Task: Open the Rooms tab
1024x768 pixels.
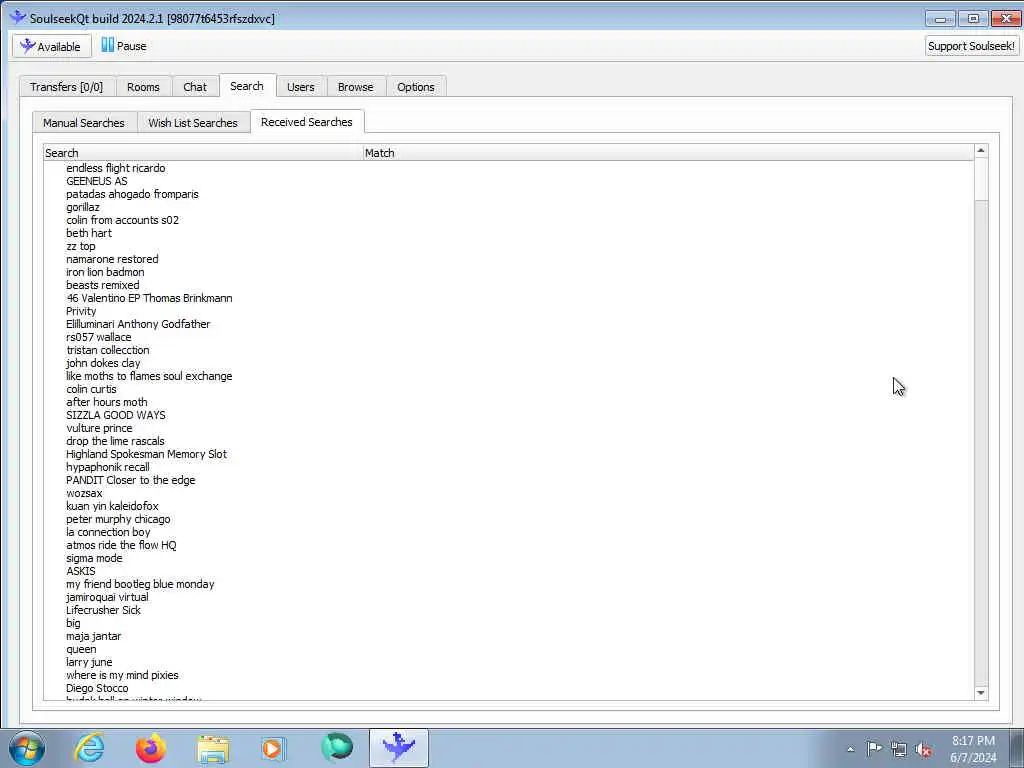Action: click(x=144, y=87)
